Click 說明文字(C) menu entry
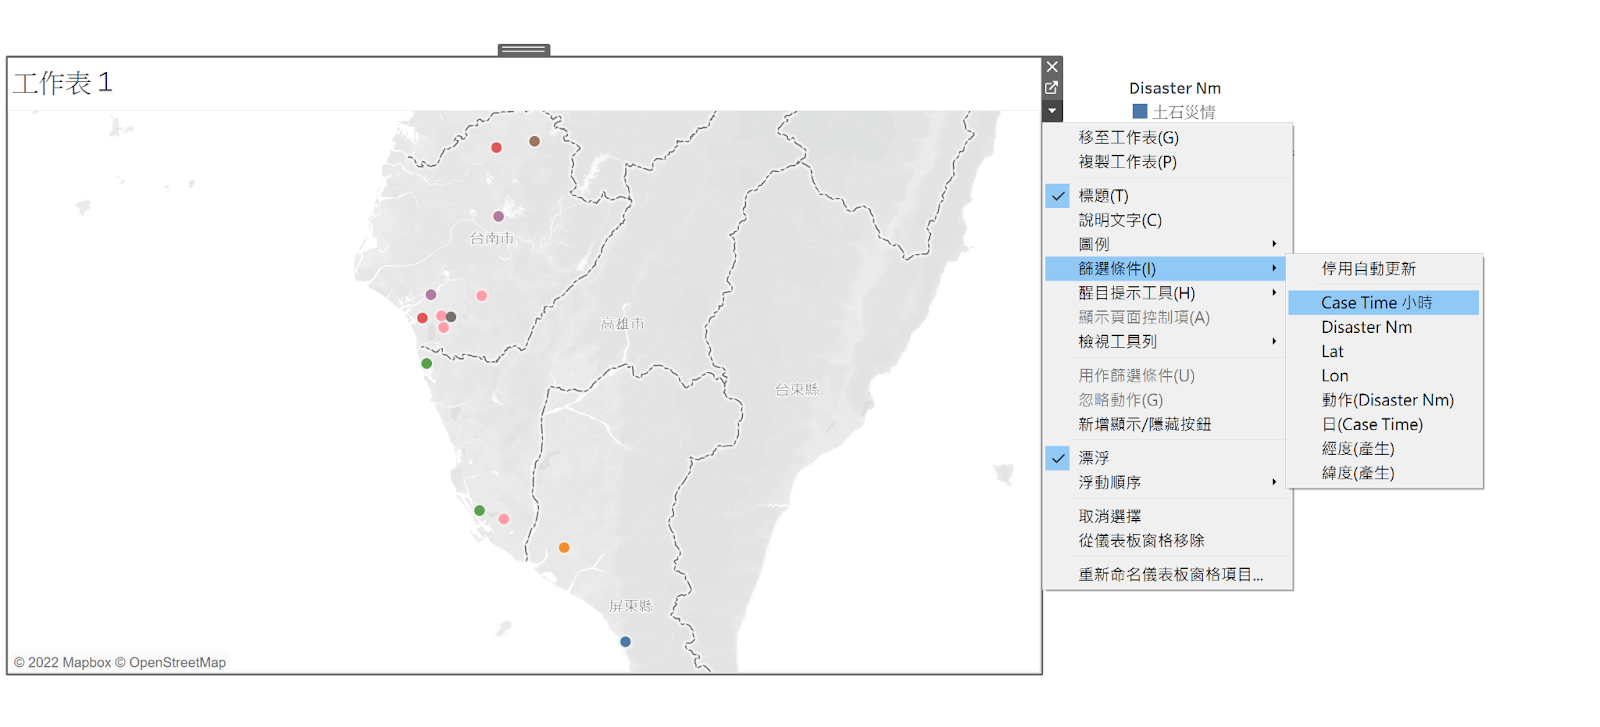This screenshot has height=727, width=1600. coord(1165,220)
